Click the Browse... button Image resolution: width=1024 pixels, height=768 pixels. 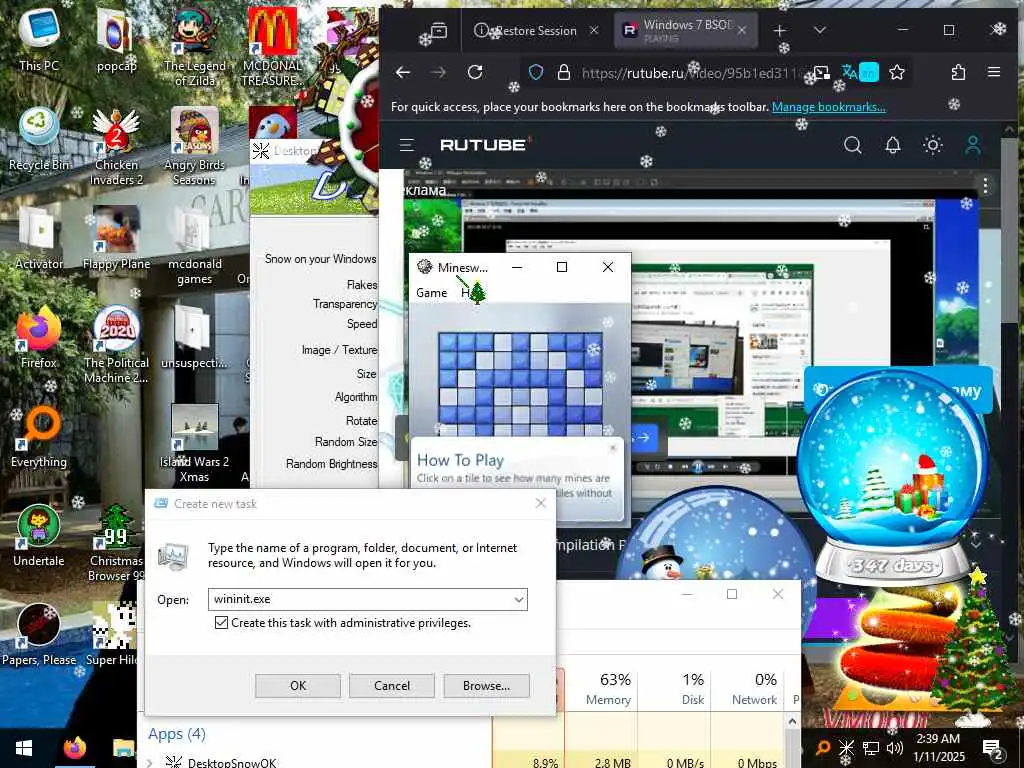(486, 686)
